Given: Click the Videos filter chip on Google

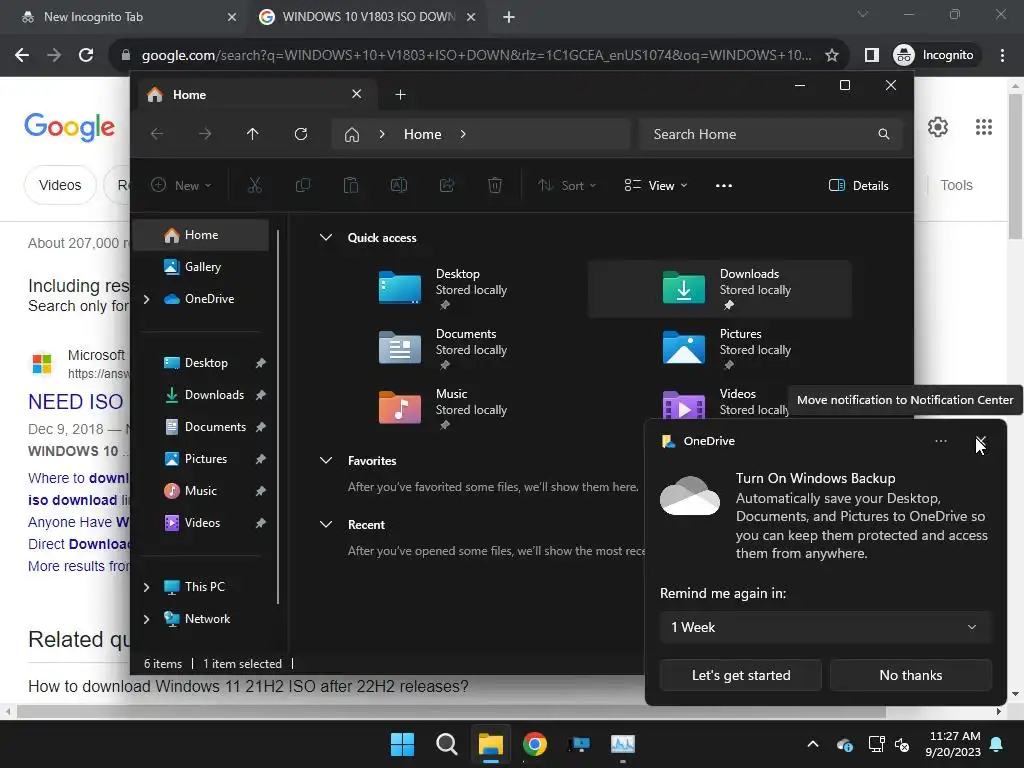Looking at the screenshot, I should coord(60,185).
